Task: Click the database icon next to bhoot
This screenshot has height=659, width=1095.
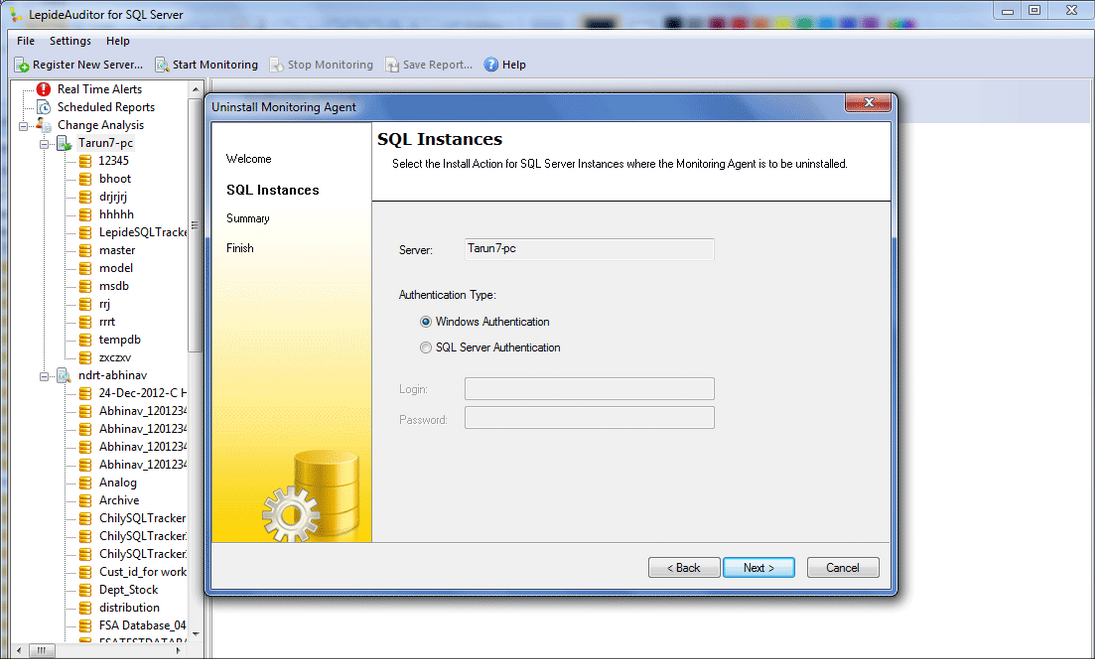Action: (x=85, y=179)
